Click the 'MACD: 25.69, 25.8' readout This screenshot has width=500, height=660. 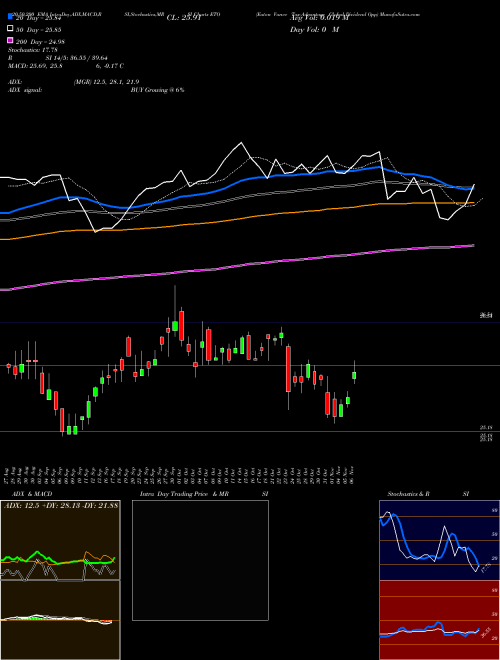tap(35, 66)
